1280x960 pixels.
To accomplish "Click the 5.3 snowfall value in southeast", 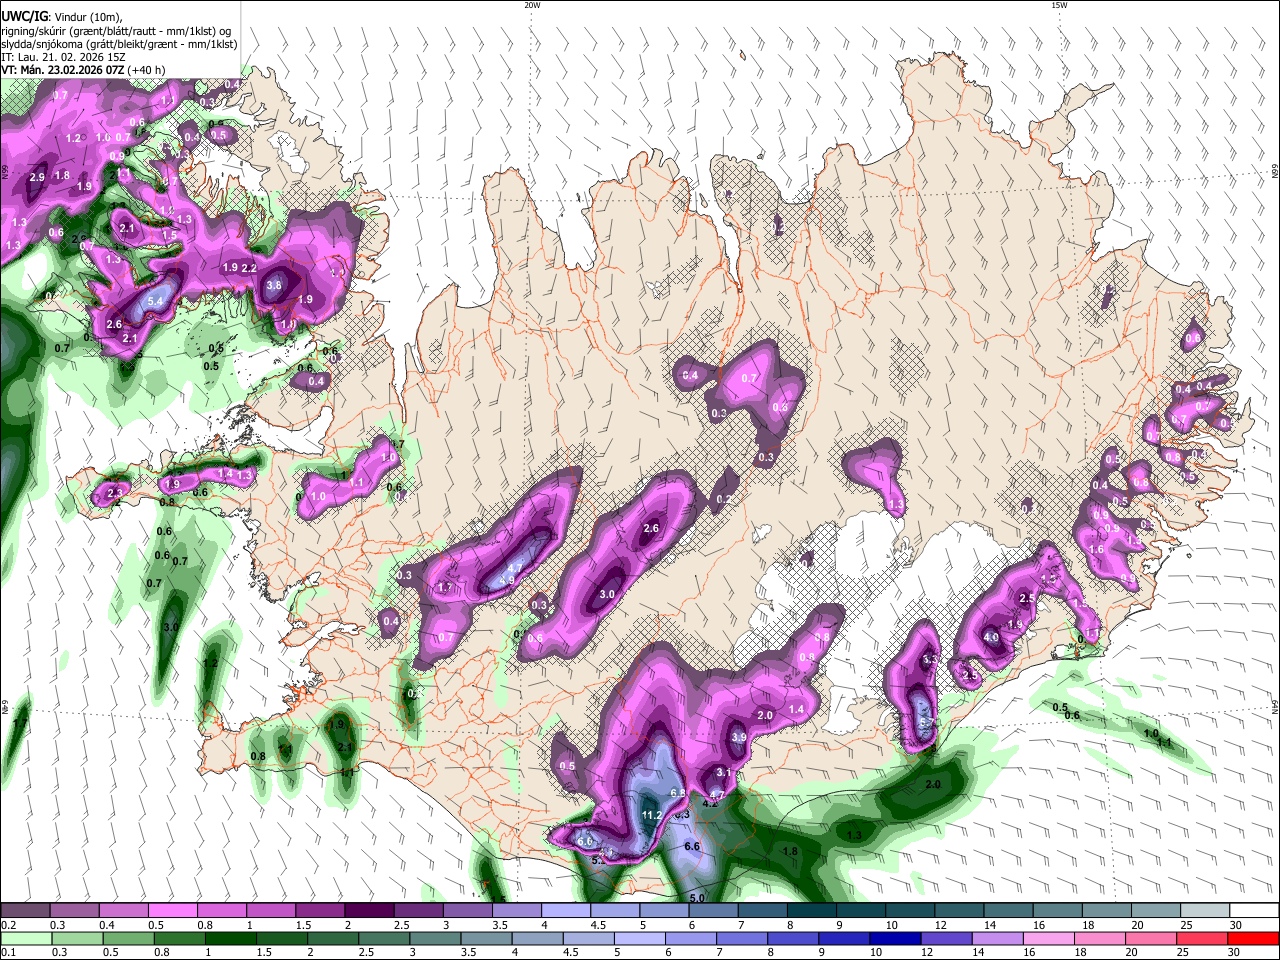I will (930, 660).
